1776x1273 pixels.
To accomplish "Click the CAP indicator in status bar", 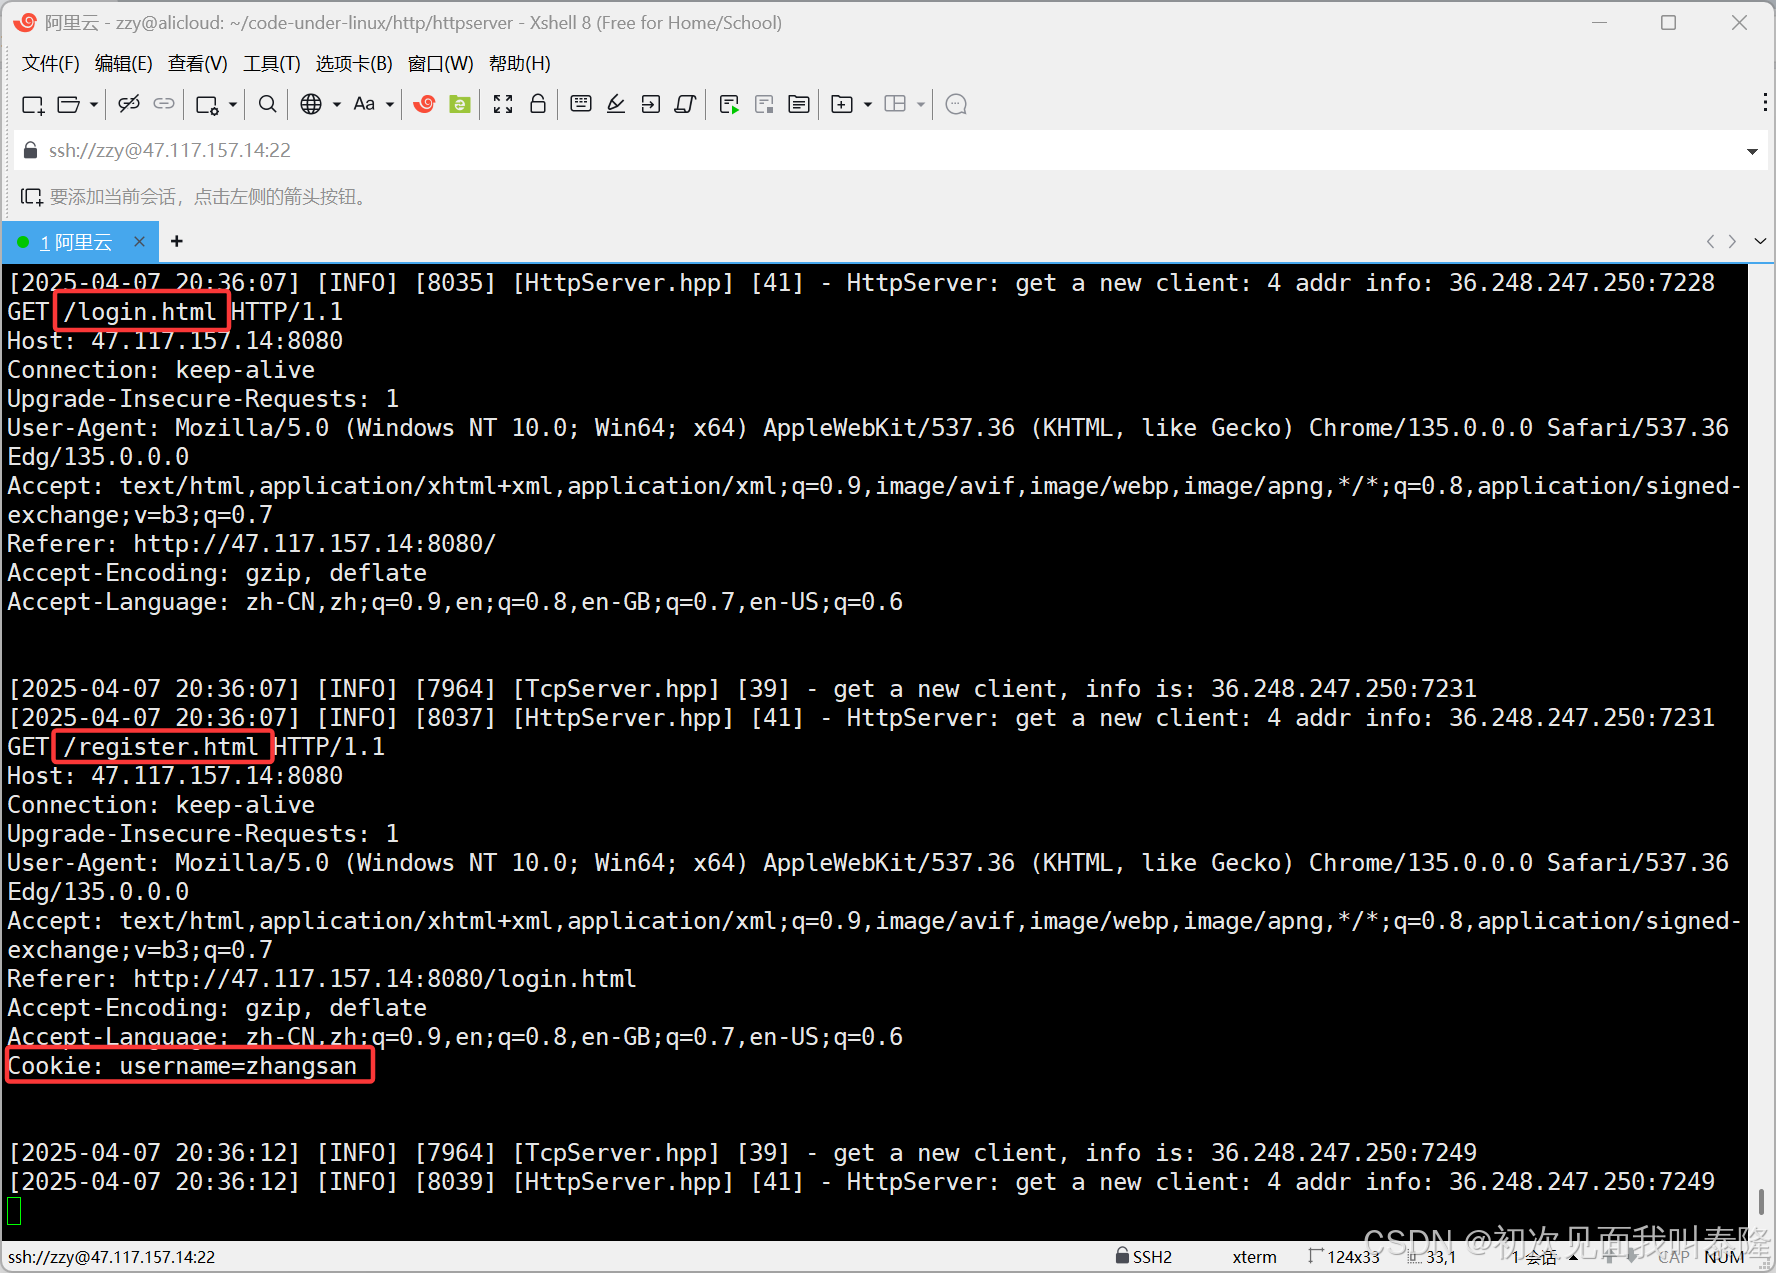I will coord(1674,1257).
